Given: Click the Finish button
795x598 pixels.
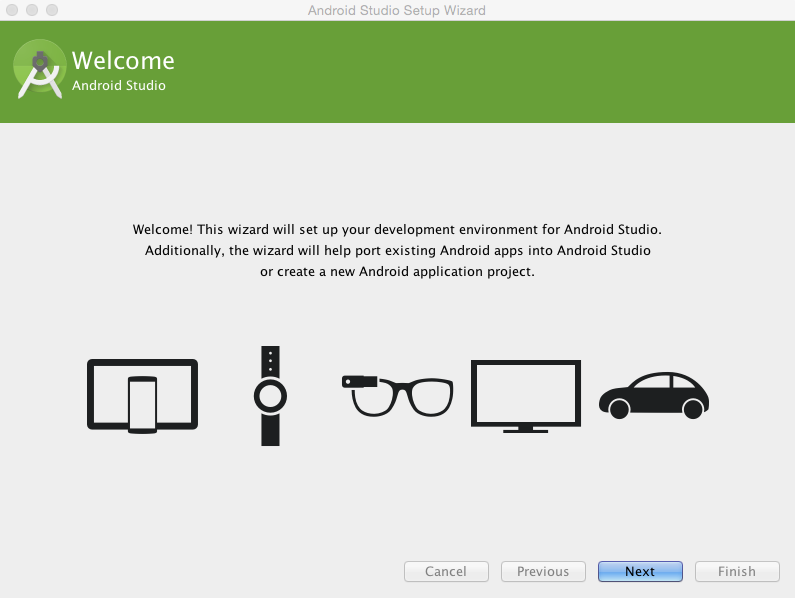Looking at the screenshot, I should (x=737, y=571).
